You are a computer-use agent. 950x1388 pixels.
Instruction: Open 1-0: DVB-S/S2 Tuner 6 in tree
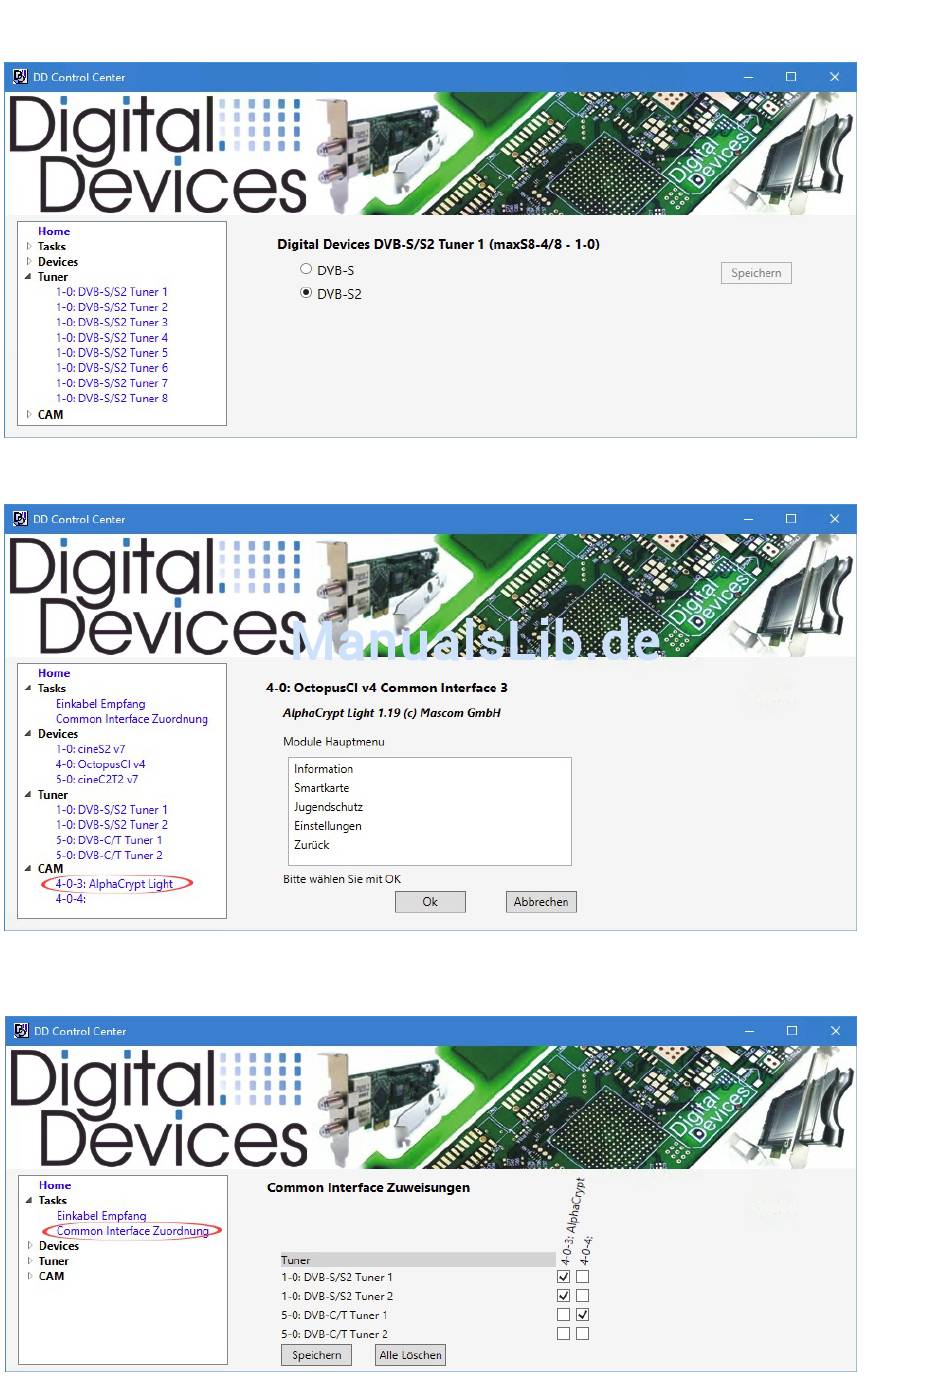click(x=112, y=368)
